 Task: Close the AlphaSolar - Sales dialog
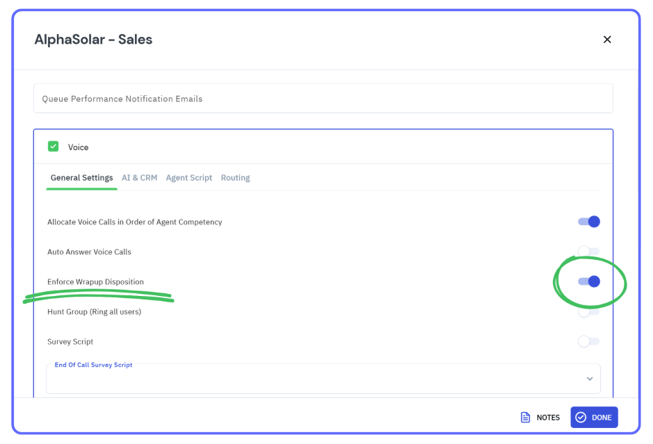pos(607,40)
